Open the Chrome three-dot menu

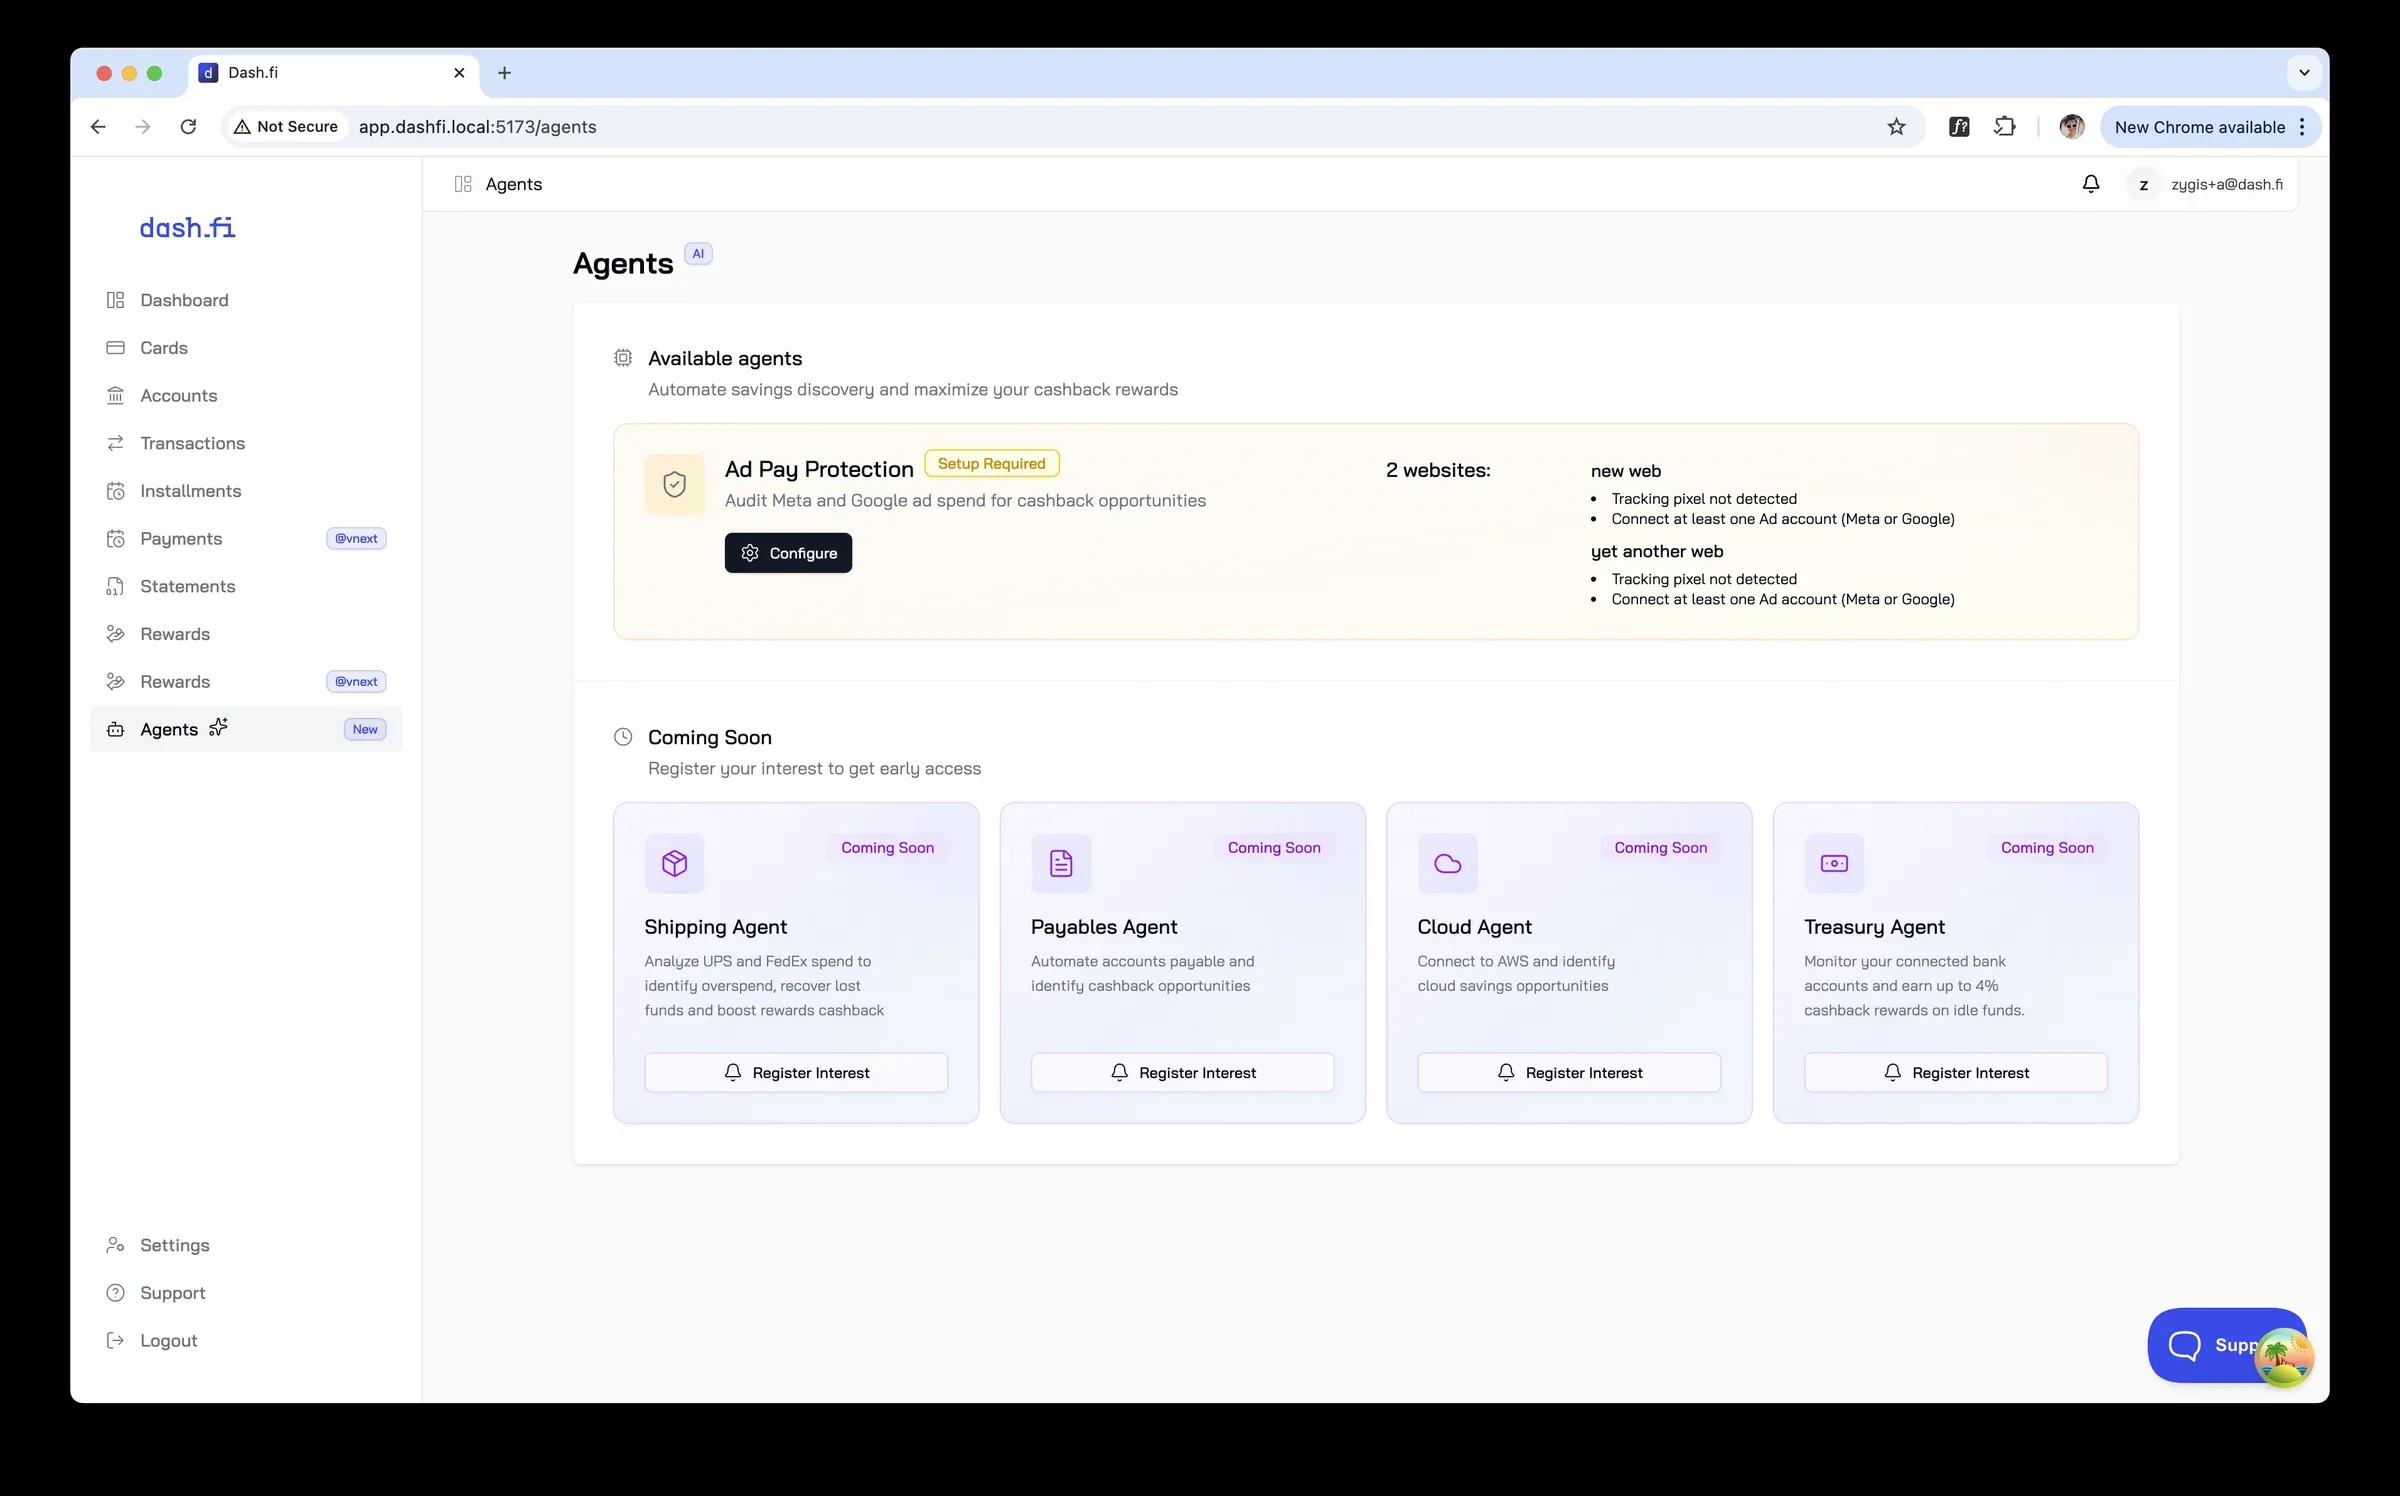[x=2302, y=127]
